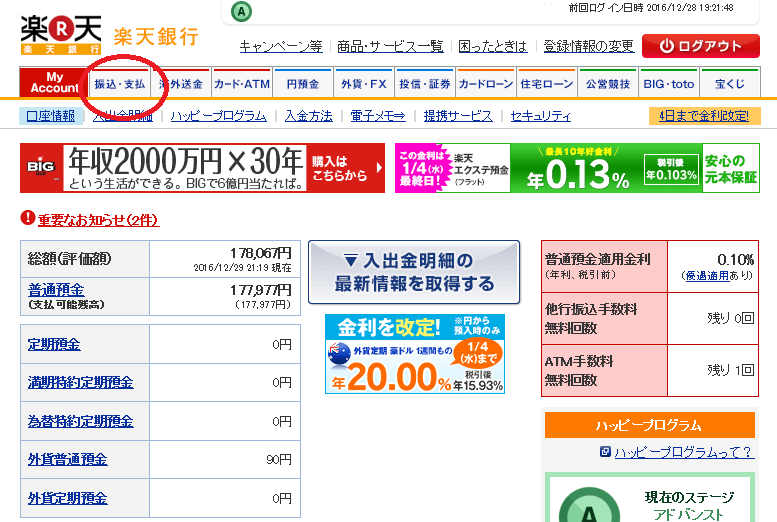Screen dimensions: 777x522
Task: Open the 普通預金 account link
Action: click(56, 290)
